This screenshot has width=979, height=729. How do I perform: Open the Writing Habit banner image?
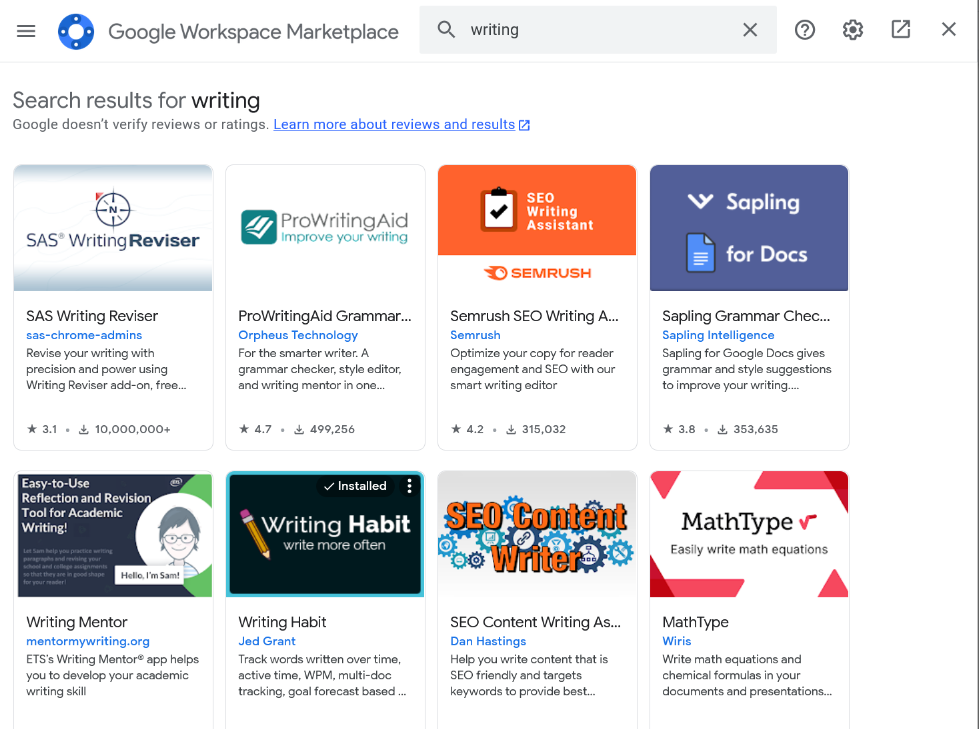[325, 534]
